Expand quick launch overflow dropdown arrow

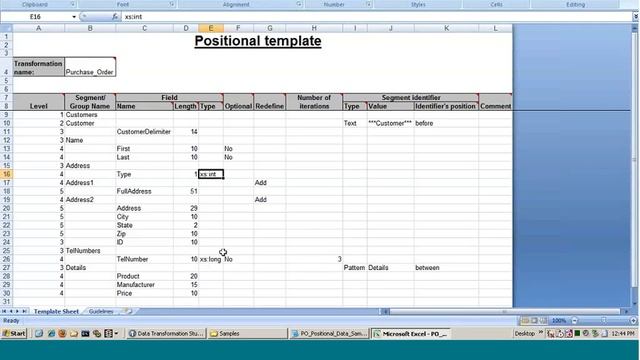tap(116, 333)
